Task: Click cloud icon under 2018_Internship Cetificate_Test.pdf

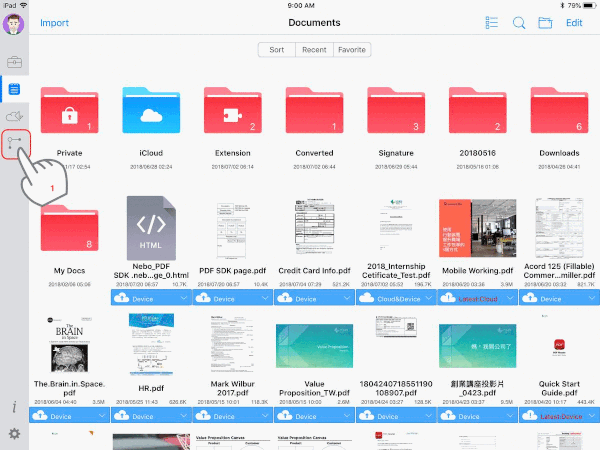Action: point(367,298)
